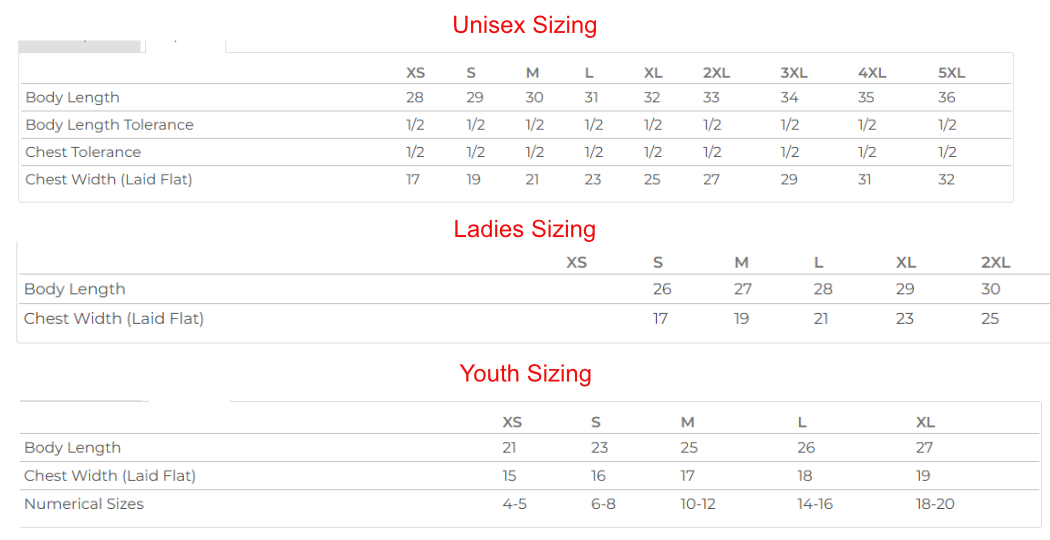Select the 2XL column header in Ladies table

pyautogui.click(x=995, y=263)
